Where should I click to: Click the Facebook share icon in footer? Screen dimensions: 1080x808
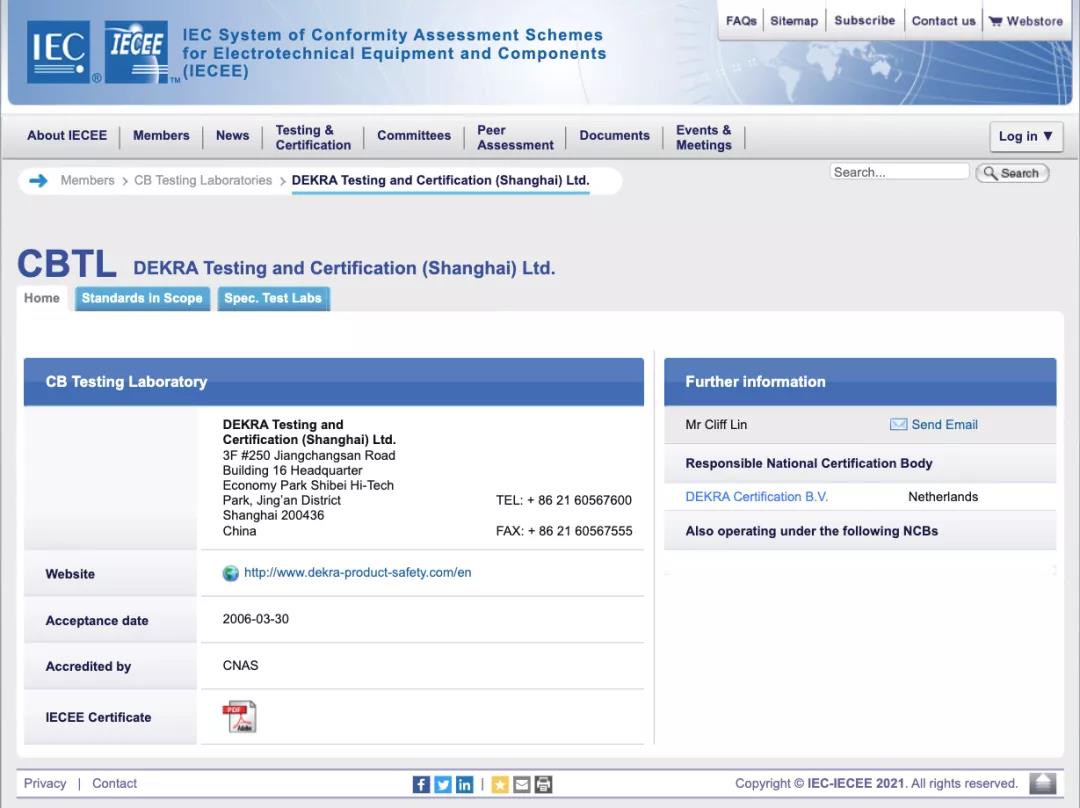tap(421, 785)
